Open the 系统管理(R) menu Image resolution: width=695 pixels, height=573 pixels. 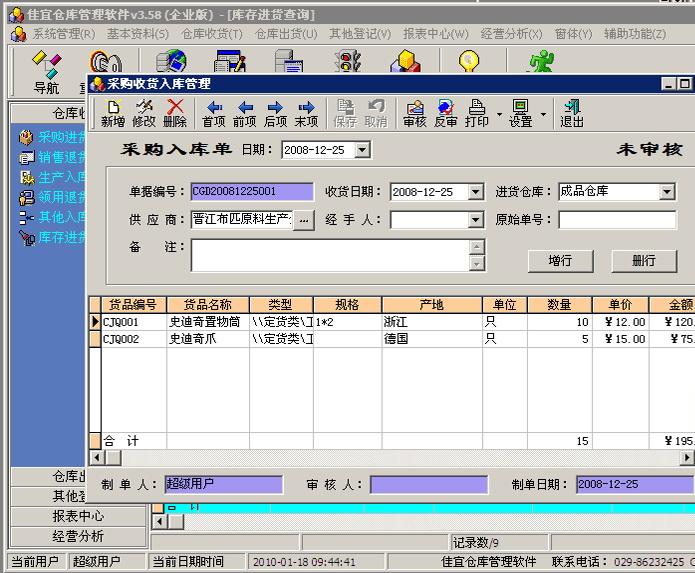64,34
